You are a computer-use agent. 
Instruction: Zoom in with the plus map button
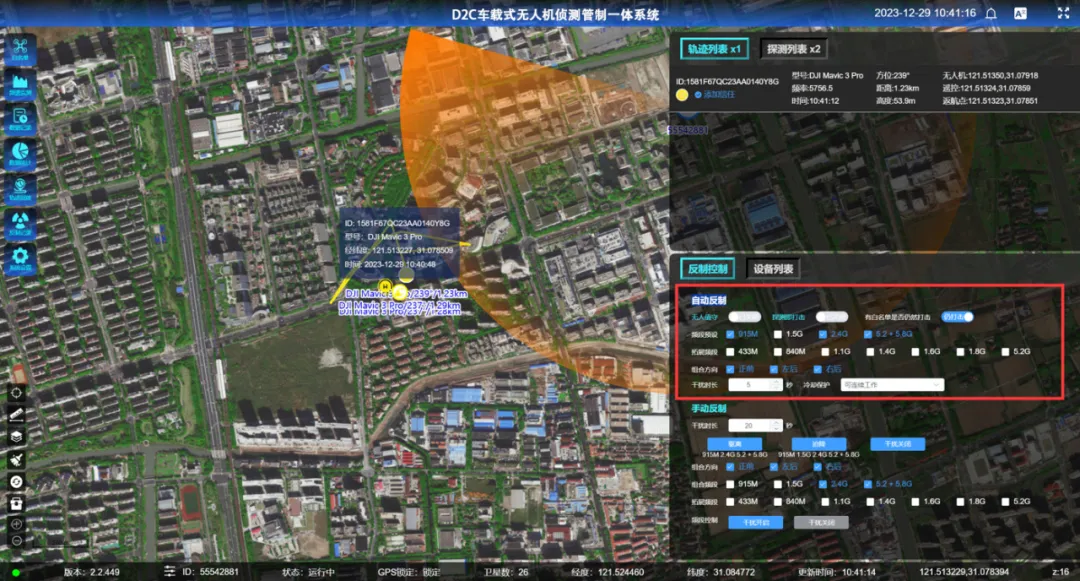coord(17,524)
